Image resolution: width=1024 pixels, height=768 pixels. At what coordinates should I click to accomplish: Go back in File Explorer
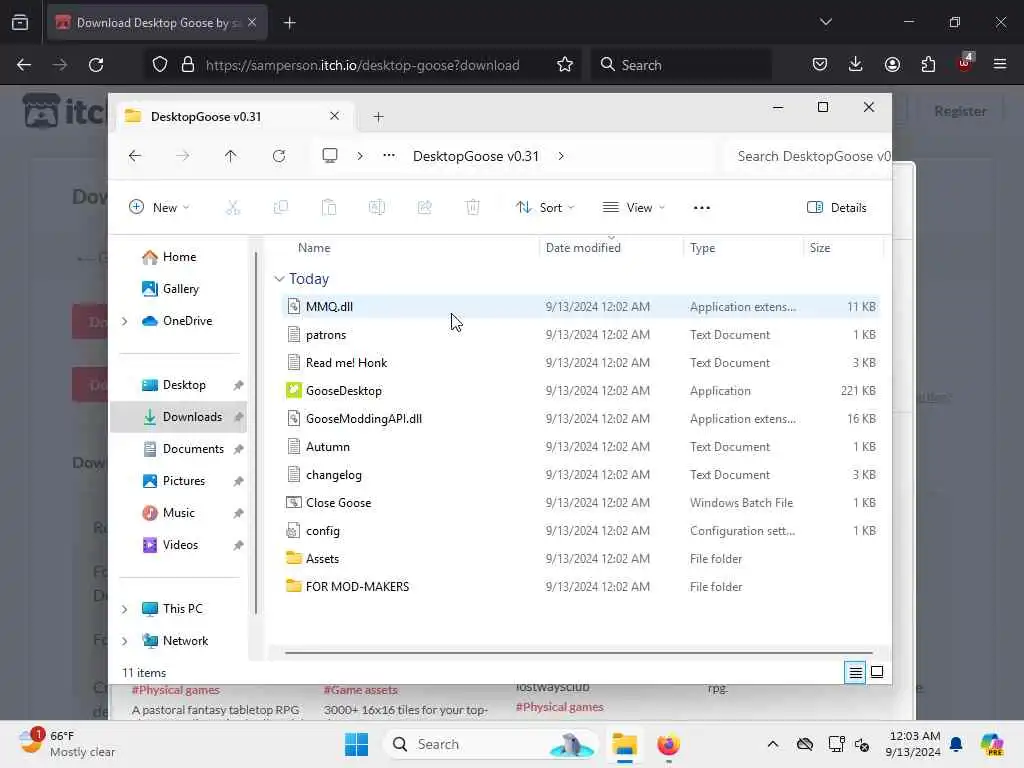135,156
